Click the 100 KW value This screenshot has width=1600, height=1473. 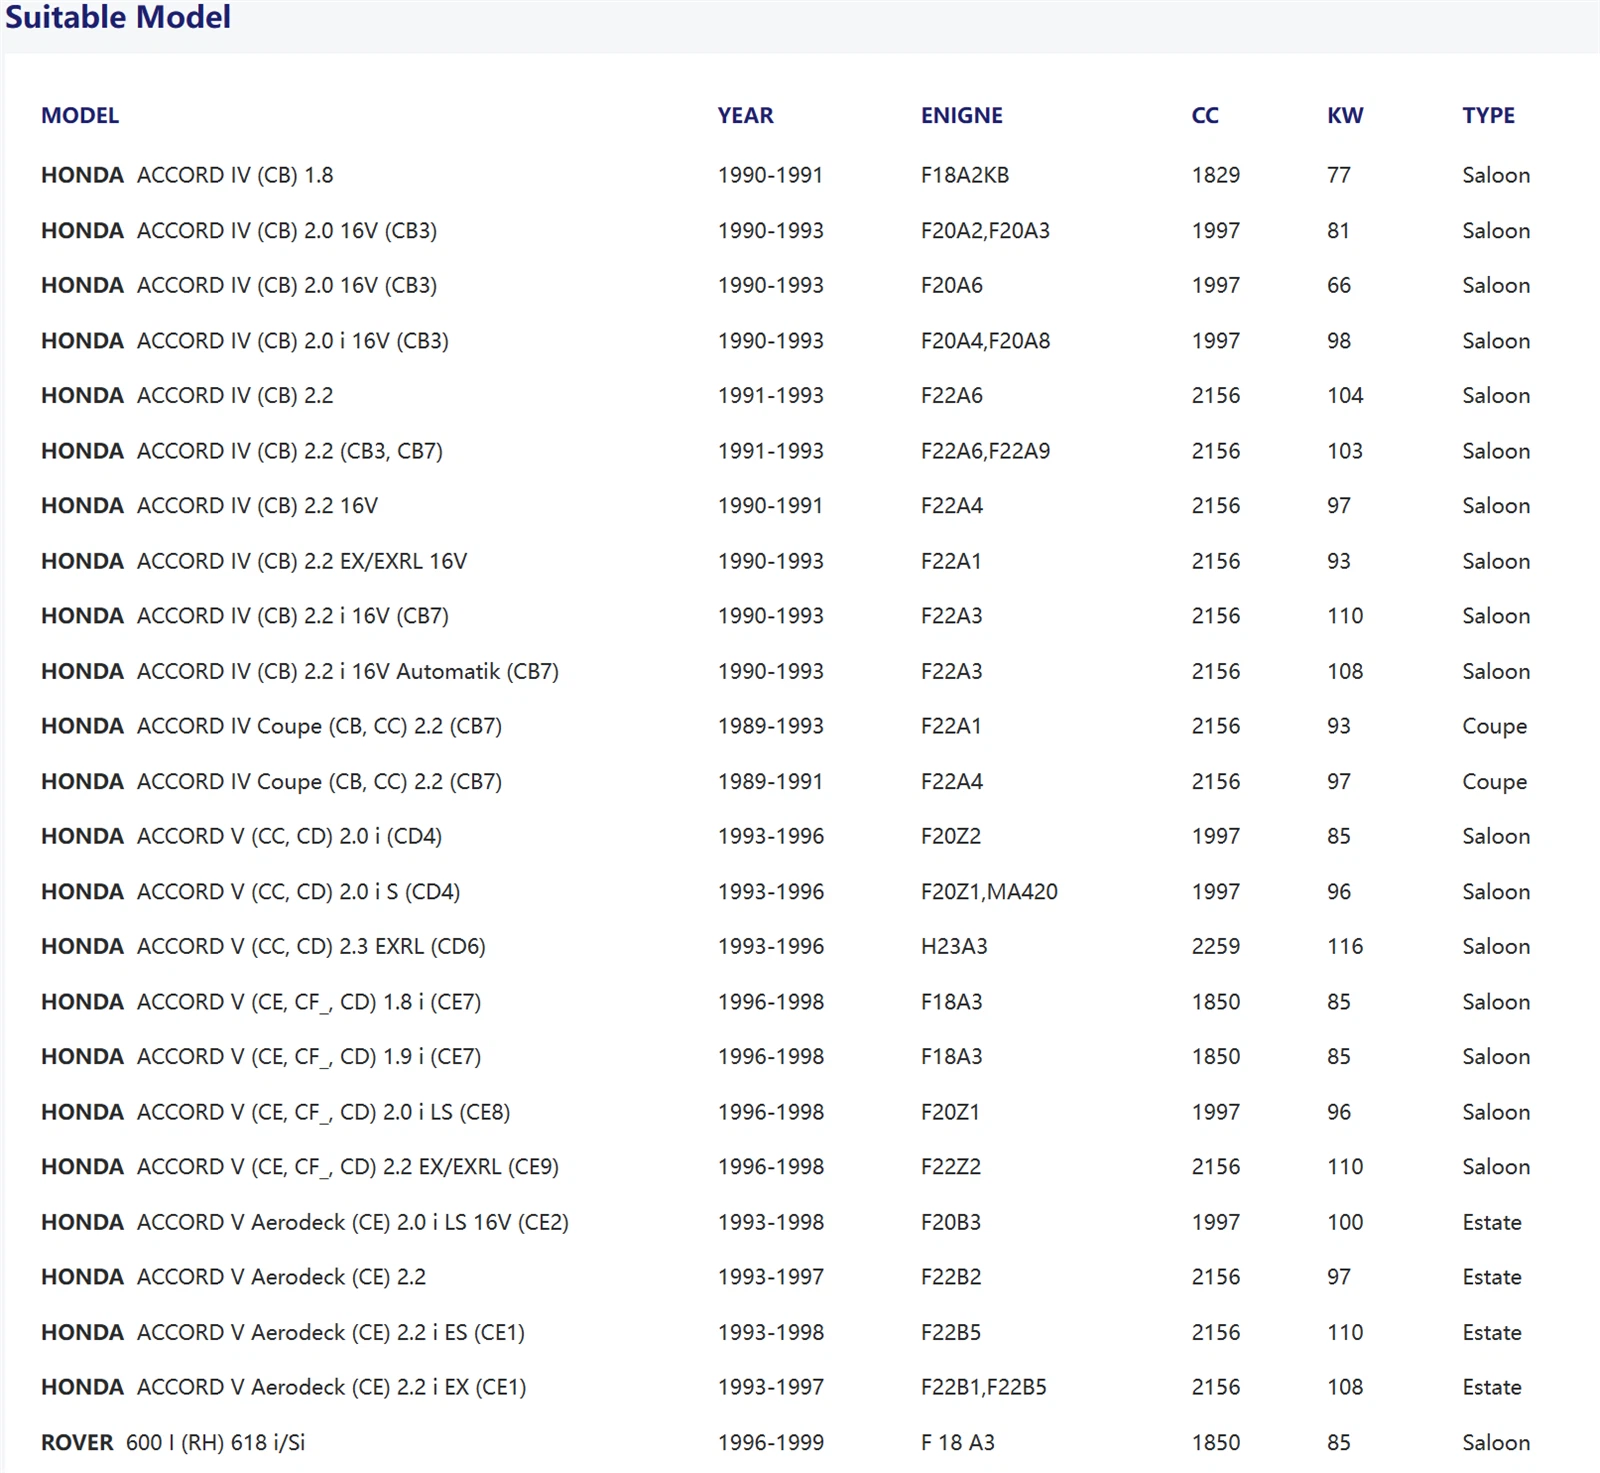(x=1345, y=1222)
